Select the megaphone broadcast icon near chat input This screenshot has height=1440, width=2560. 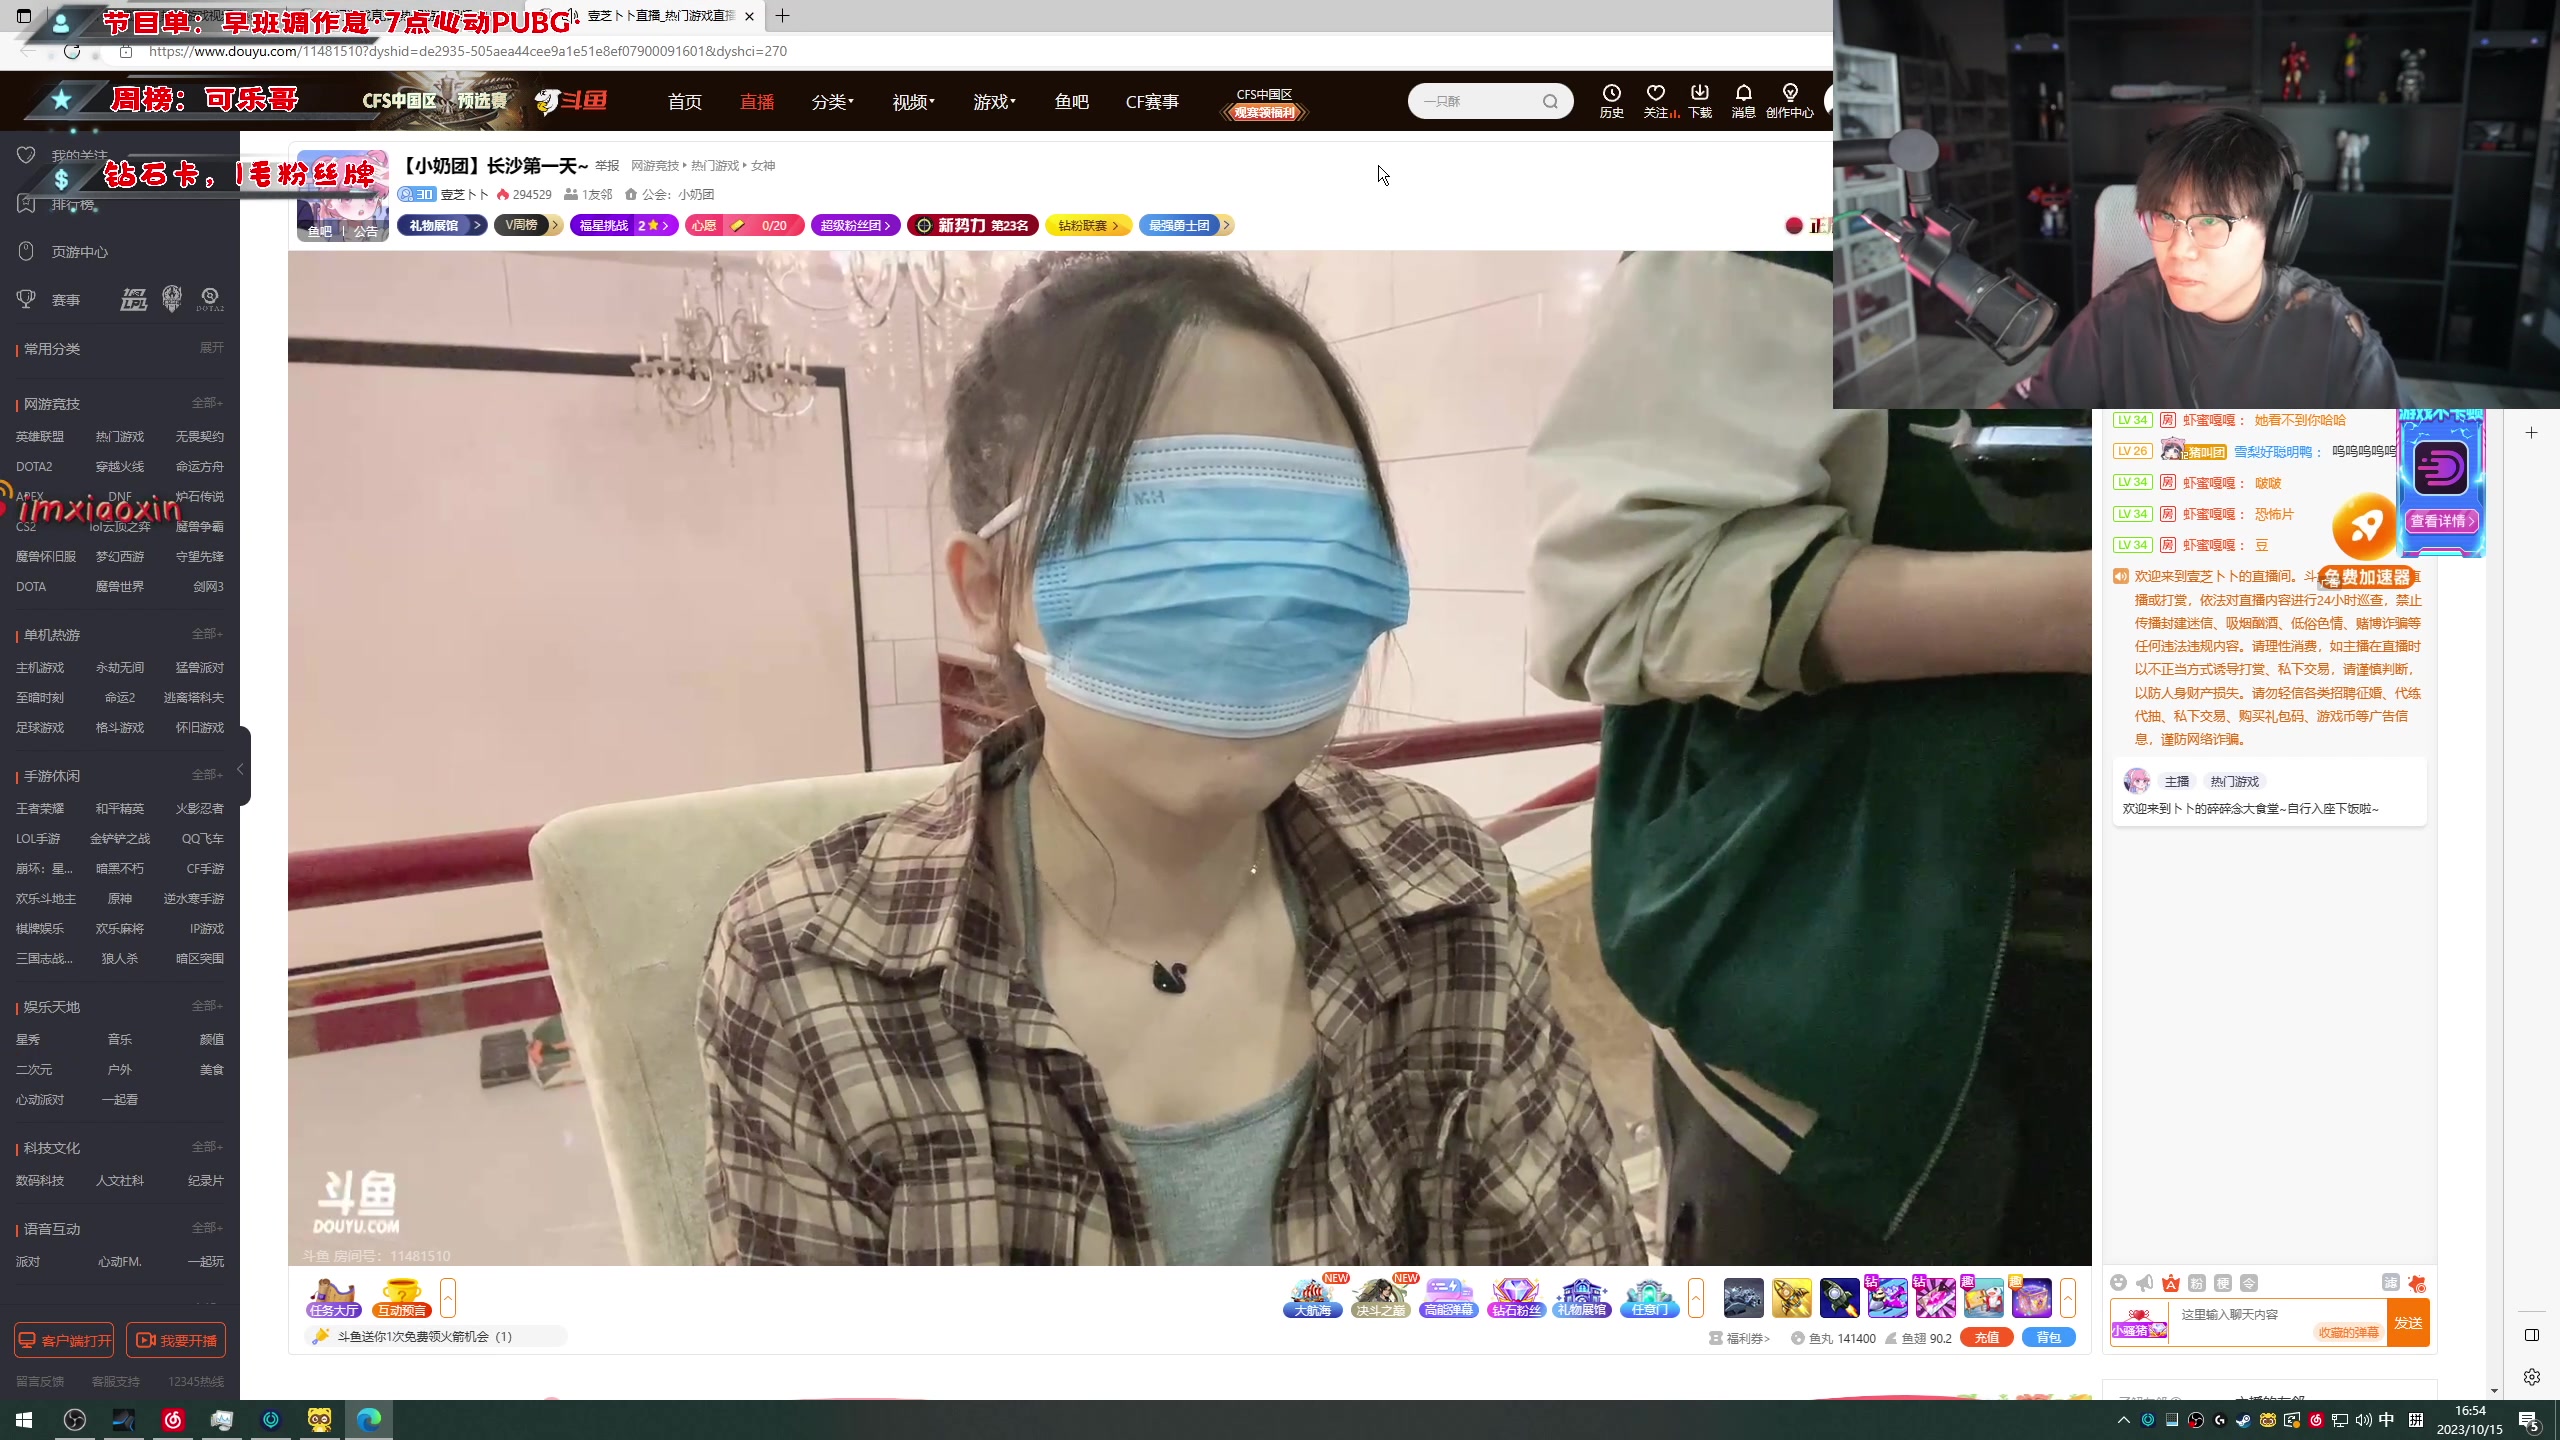[2144, 1283]
